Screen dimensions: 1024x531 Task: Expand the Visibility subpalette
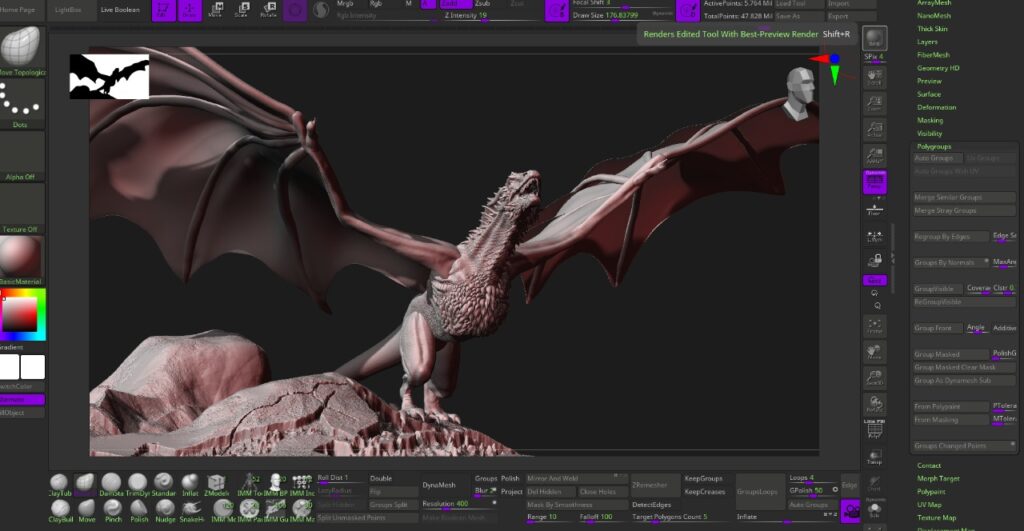point(929,133)
